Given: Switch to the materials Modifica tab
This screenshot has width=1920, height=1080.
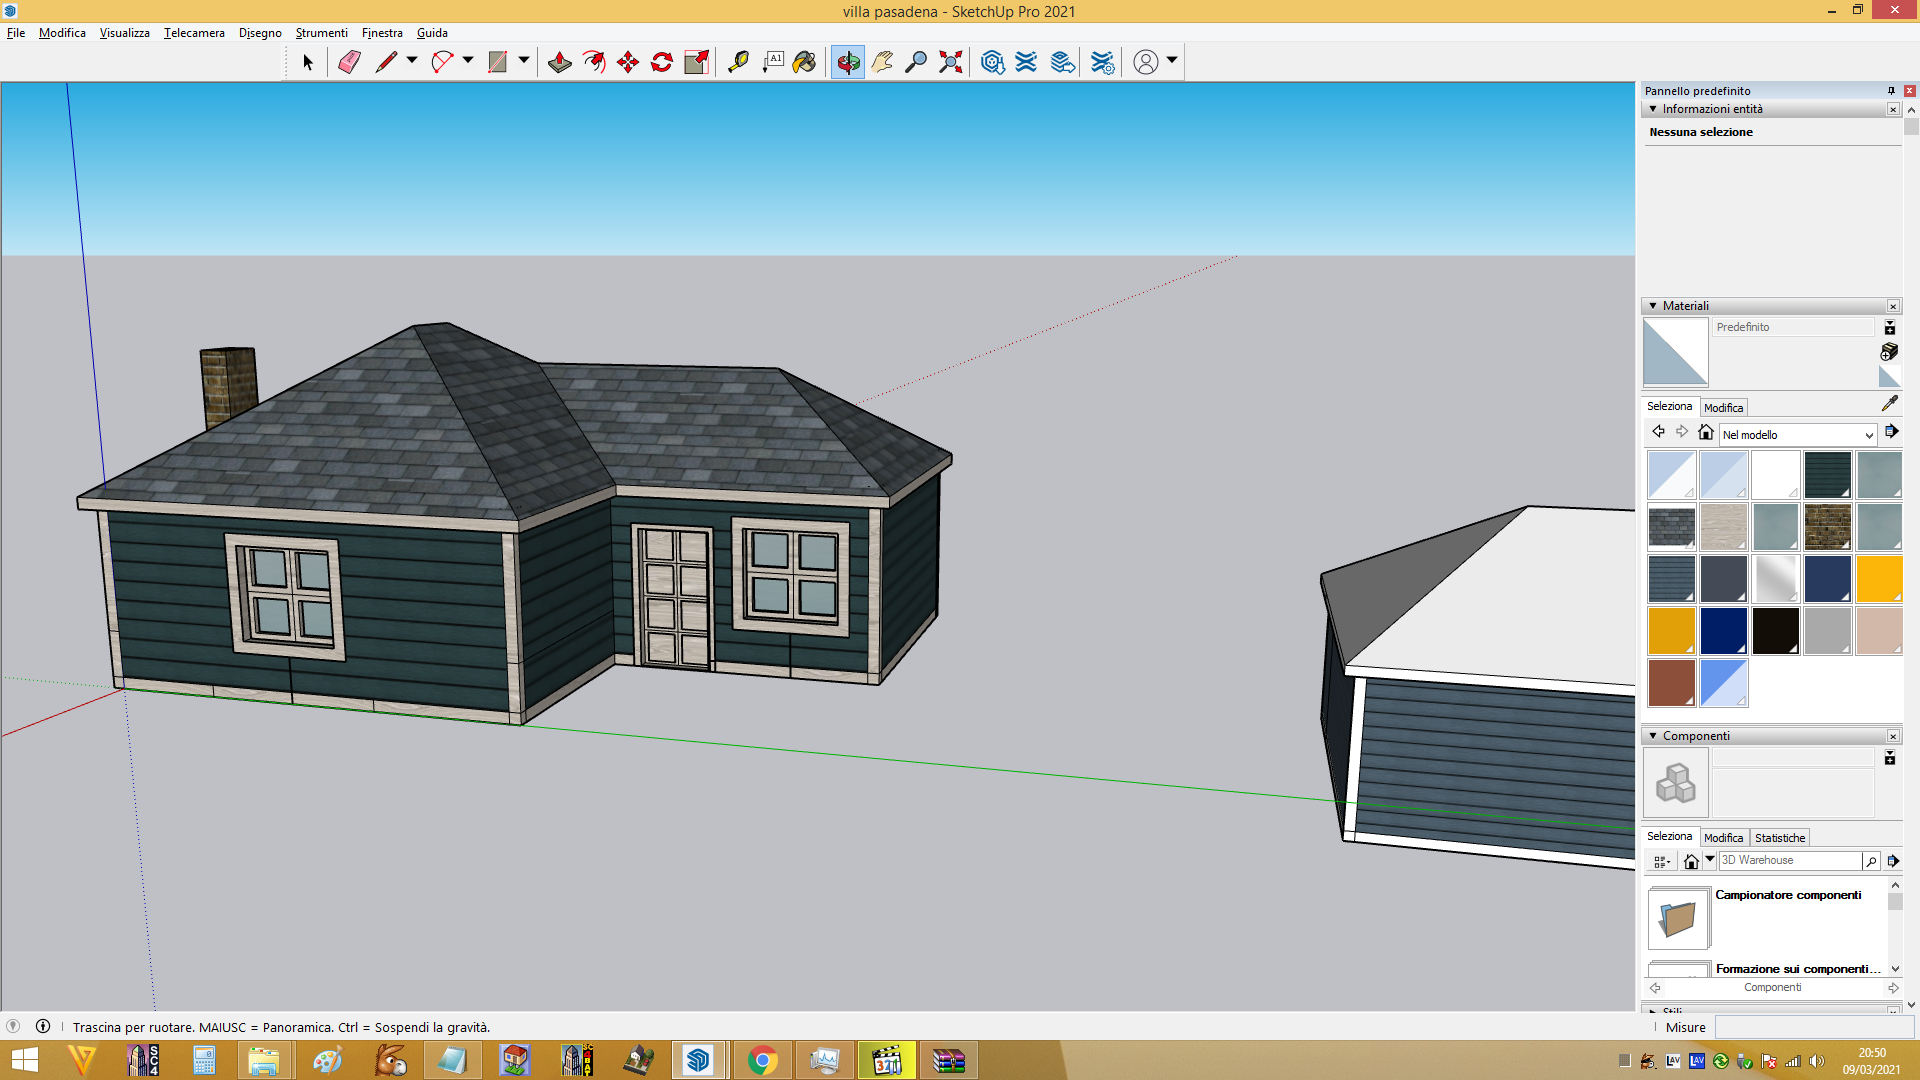Looking at the screenshot, I should (x=1723, y=408).
